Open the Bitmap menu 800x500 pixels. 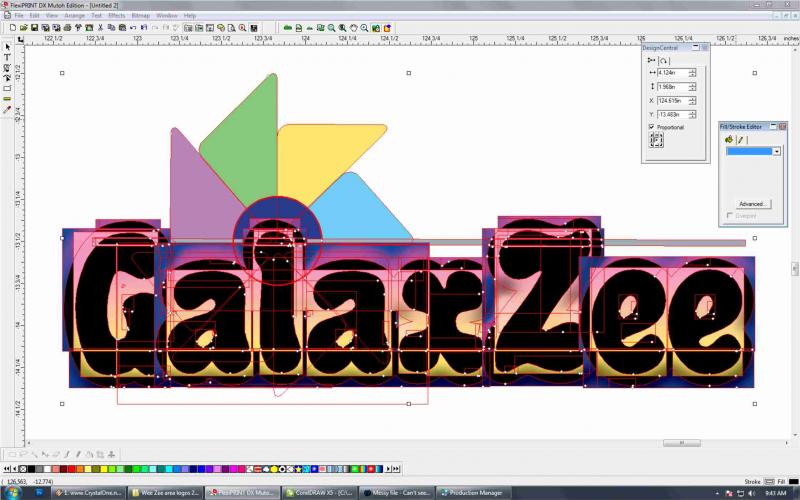pyautogui.click(x=141, y=16)
